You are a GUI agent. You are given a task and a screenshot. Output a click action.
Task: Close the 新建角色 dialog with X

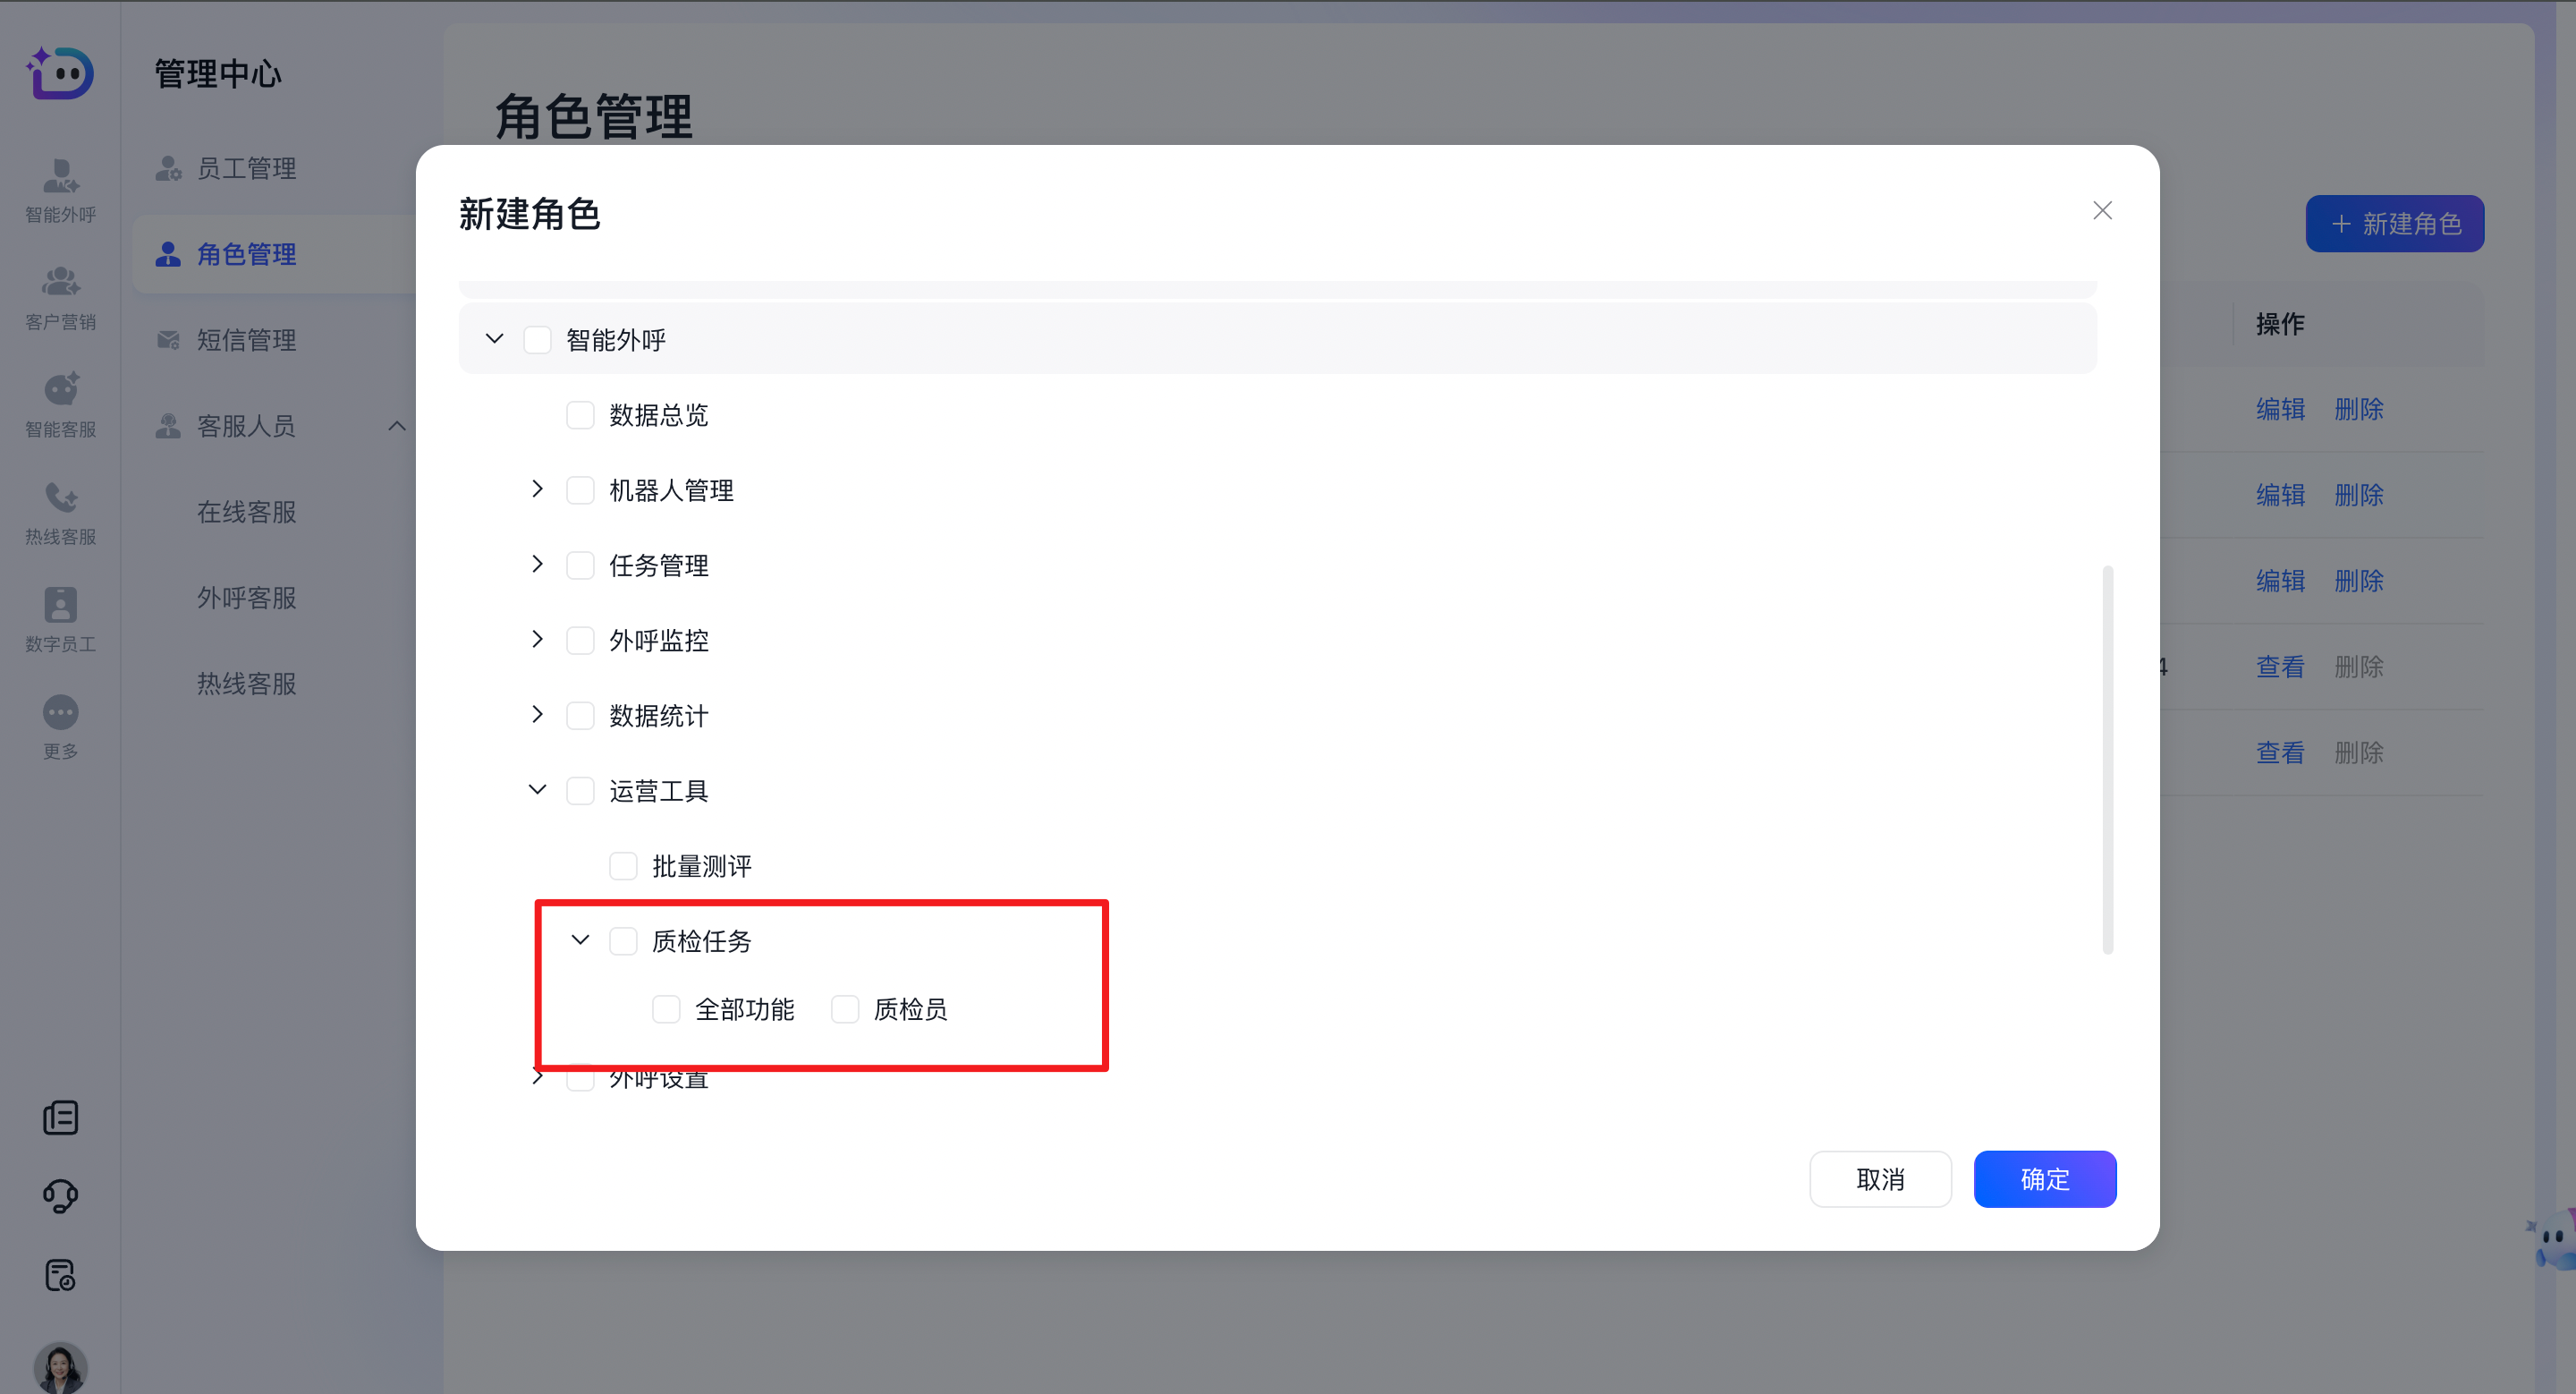[2102, 210]
